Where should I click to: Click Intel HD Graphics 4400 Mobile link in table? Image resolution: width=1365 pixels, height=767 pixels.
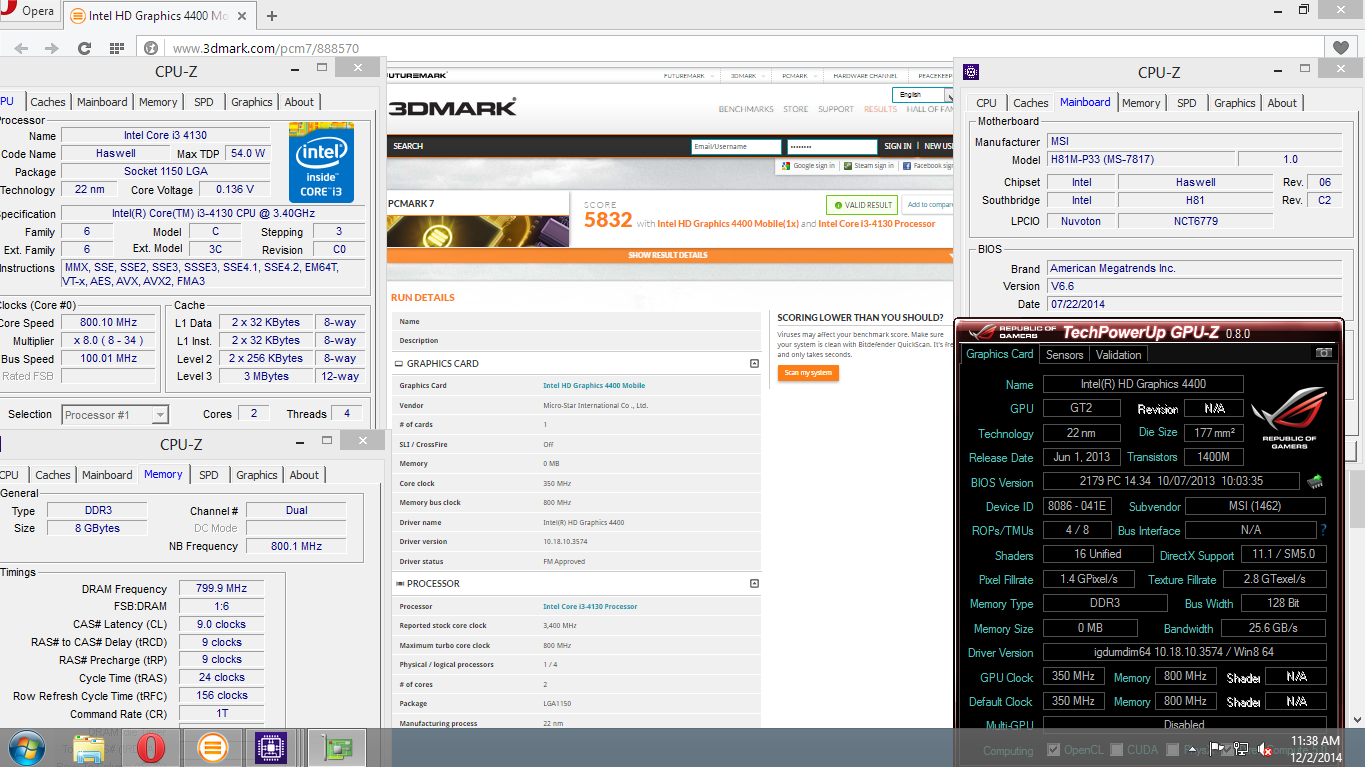click(594, 386)
